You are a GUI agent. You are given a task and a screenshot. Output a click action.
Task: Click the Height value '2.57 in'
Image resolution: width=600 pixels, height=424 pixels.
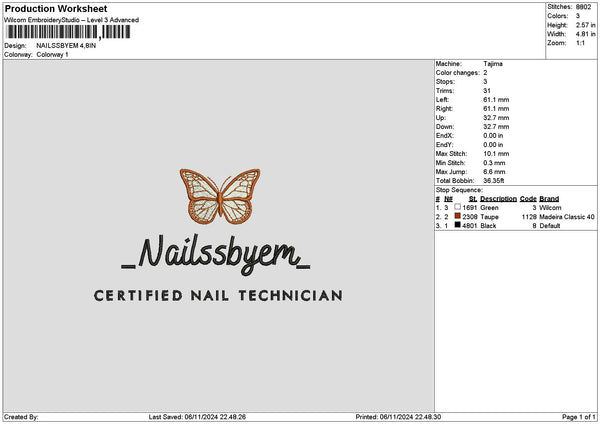(x=585, y=25)
